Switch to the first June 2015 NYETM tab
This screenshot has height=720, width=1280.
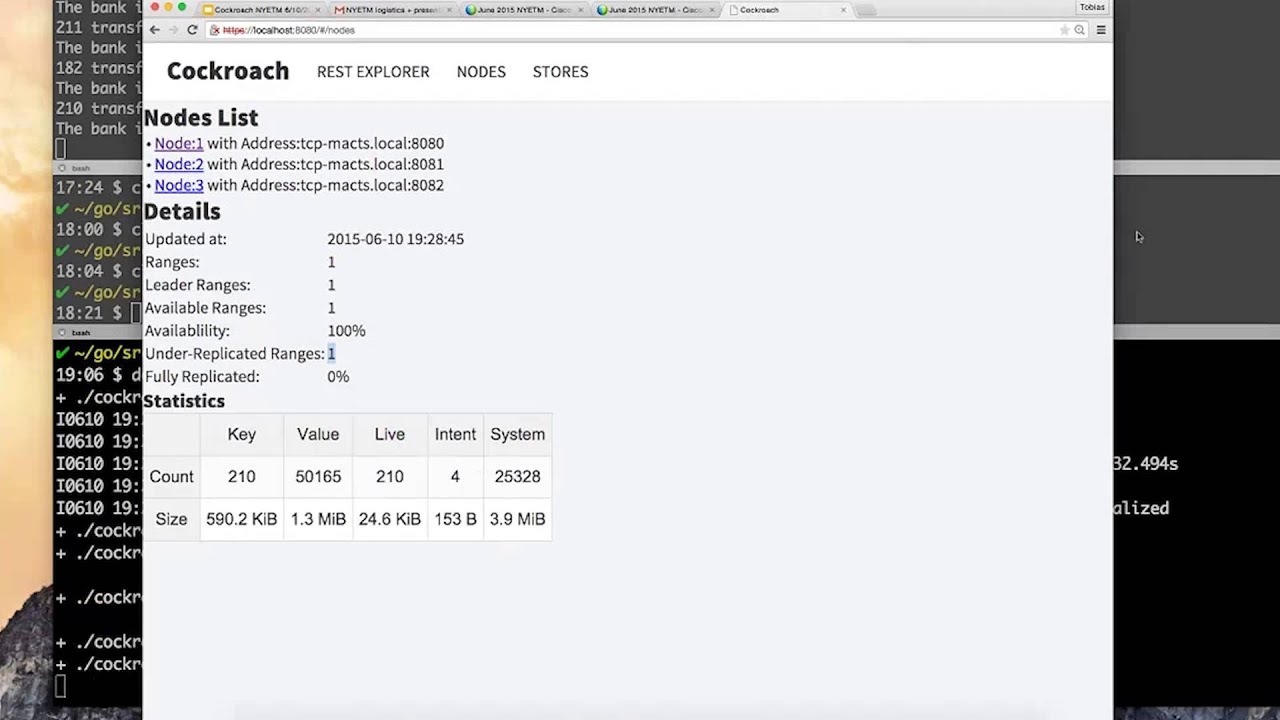click(524, 10)
